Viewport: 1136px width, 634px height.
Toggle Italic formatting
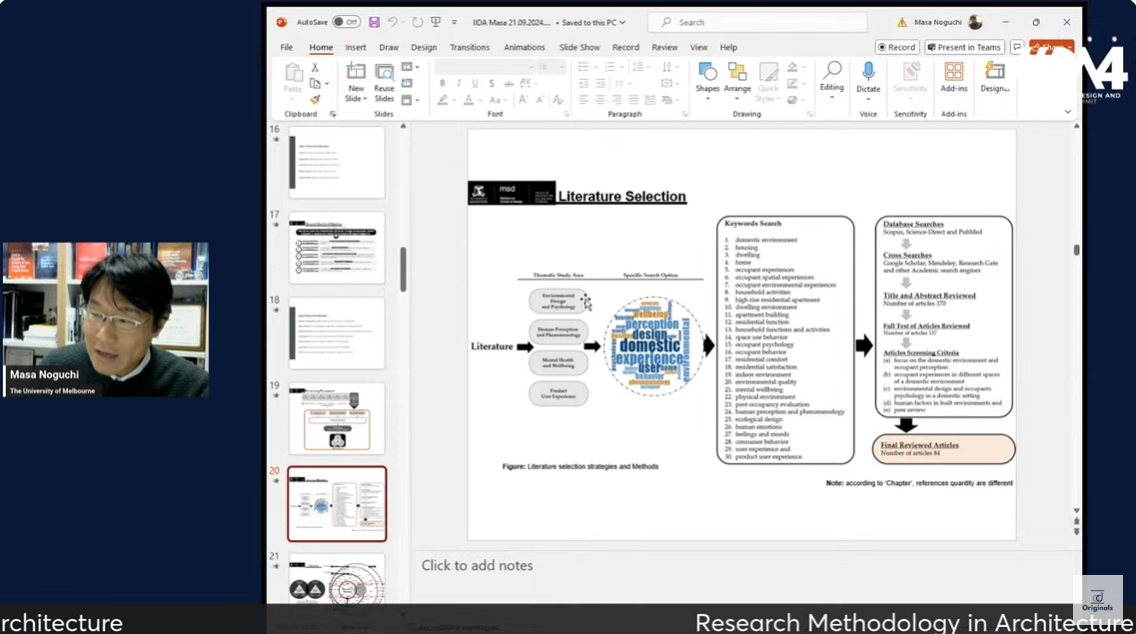(459, 83)
